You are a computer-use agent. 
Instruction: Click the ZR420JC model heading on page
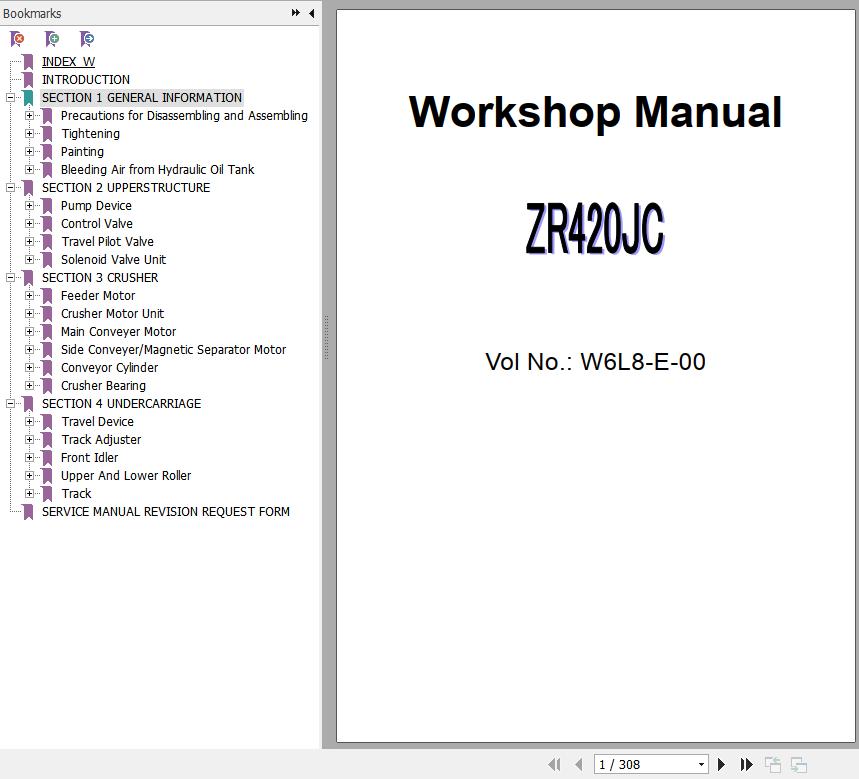click(595, 228)
